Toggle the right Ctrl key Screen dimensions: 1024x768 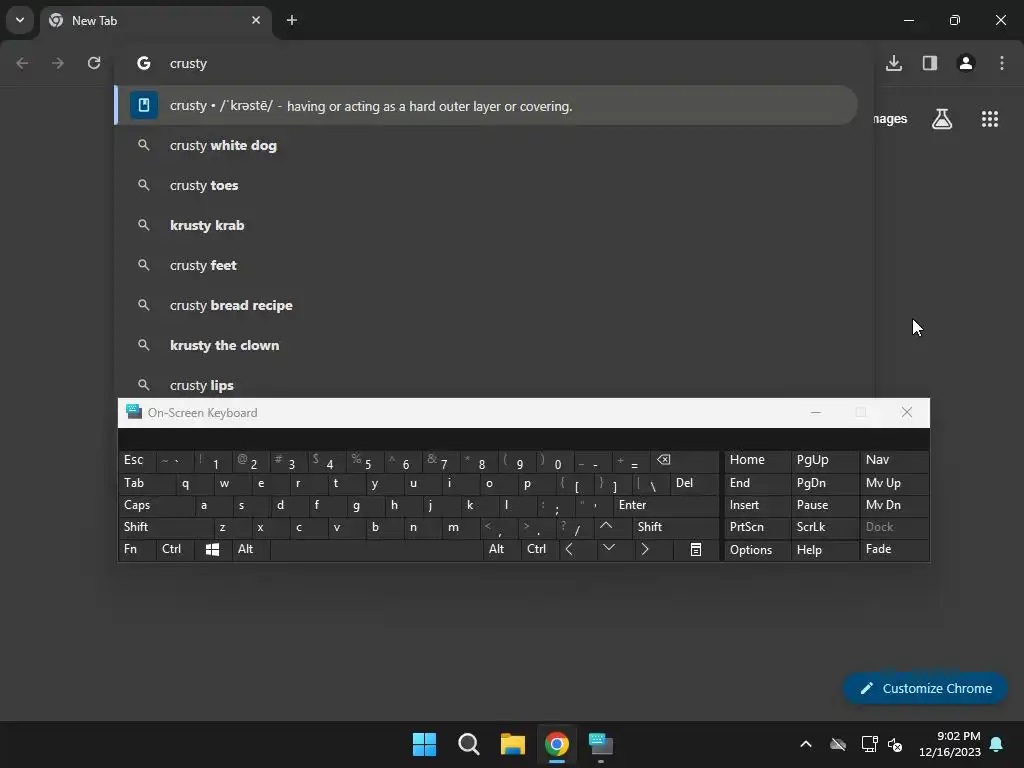[540, 549]
